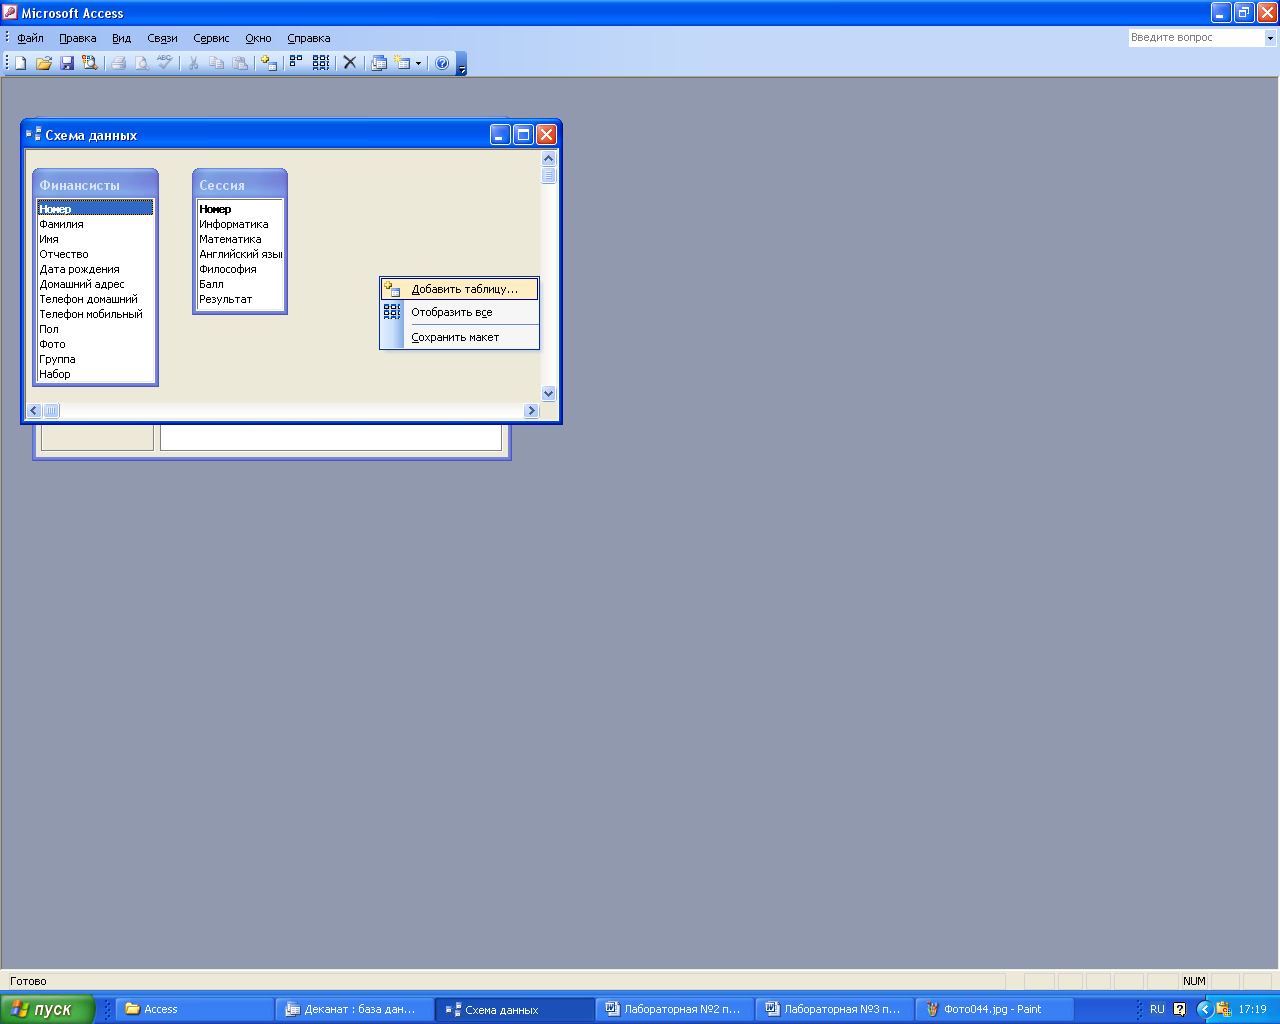Click the New document toolbar icon
The width and height of the screenshot is (1280, 1024).
pyautogui.click(x=20, y=63)
